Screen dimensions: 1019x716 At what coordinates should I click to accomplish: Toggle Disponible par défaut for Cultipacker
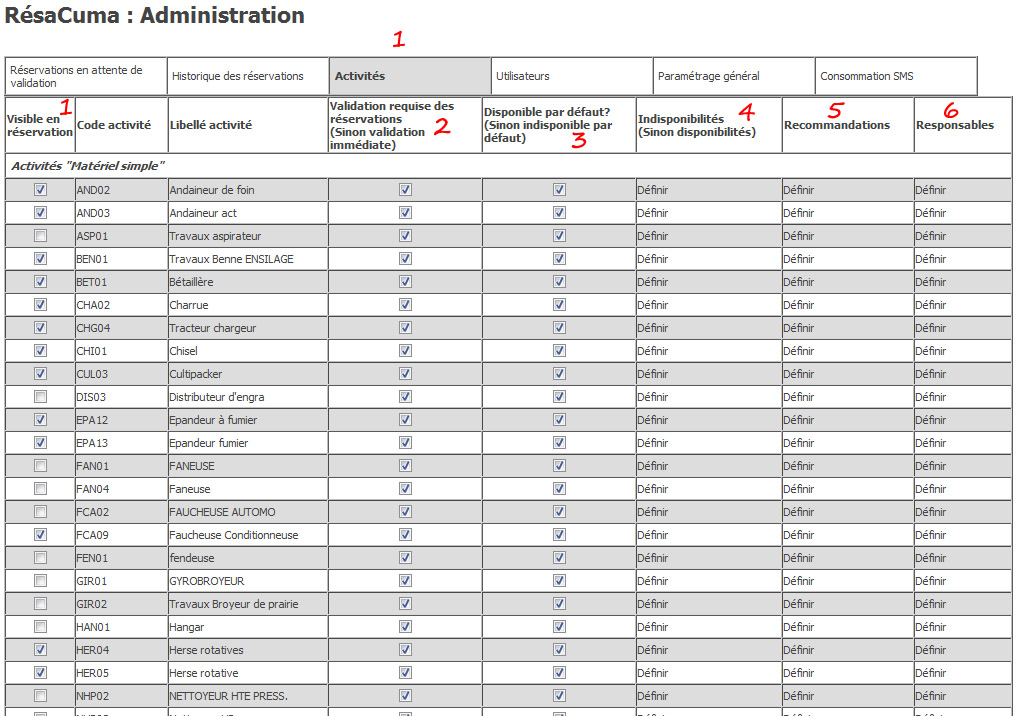(x=559, y=374)
